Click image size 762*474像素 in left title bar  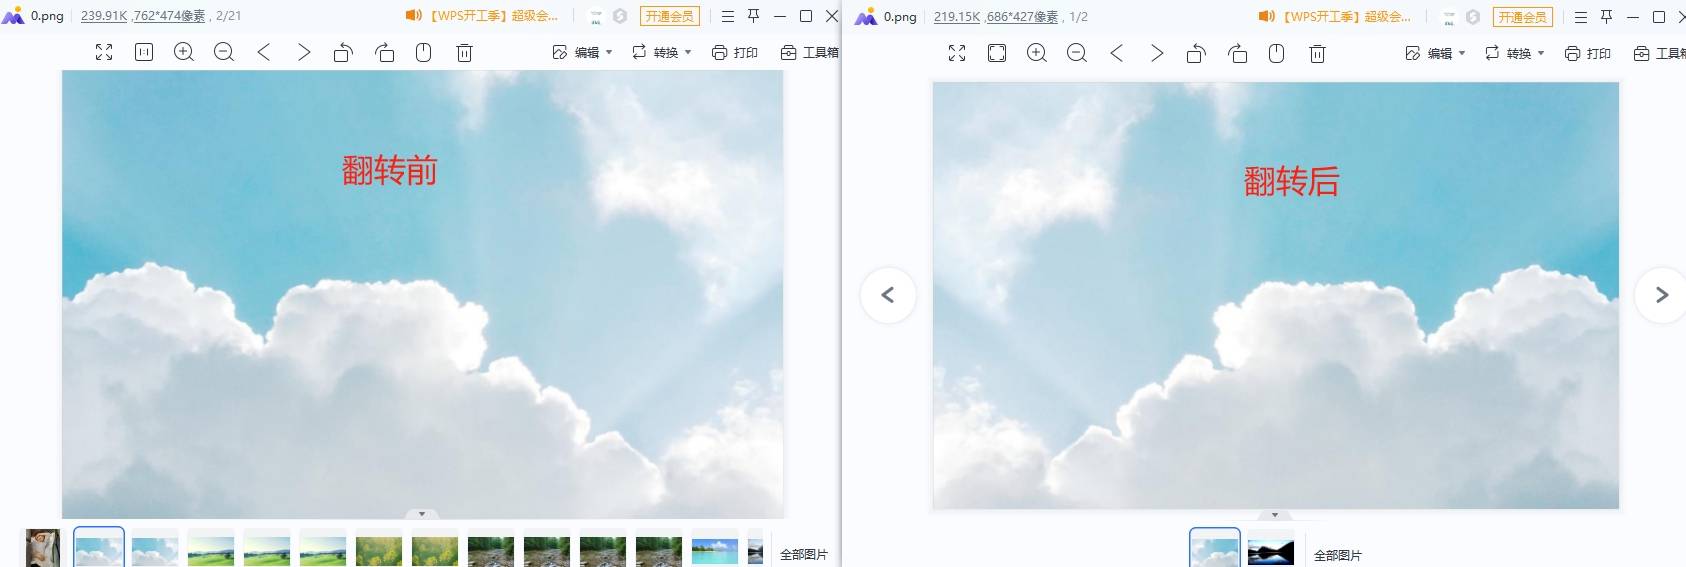[x=170, y=16]
